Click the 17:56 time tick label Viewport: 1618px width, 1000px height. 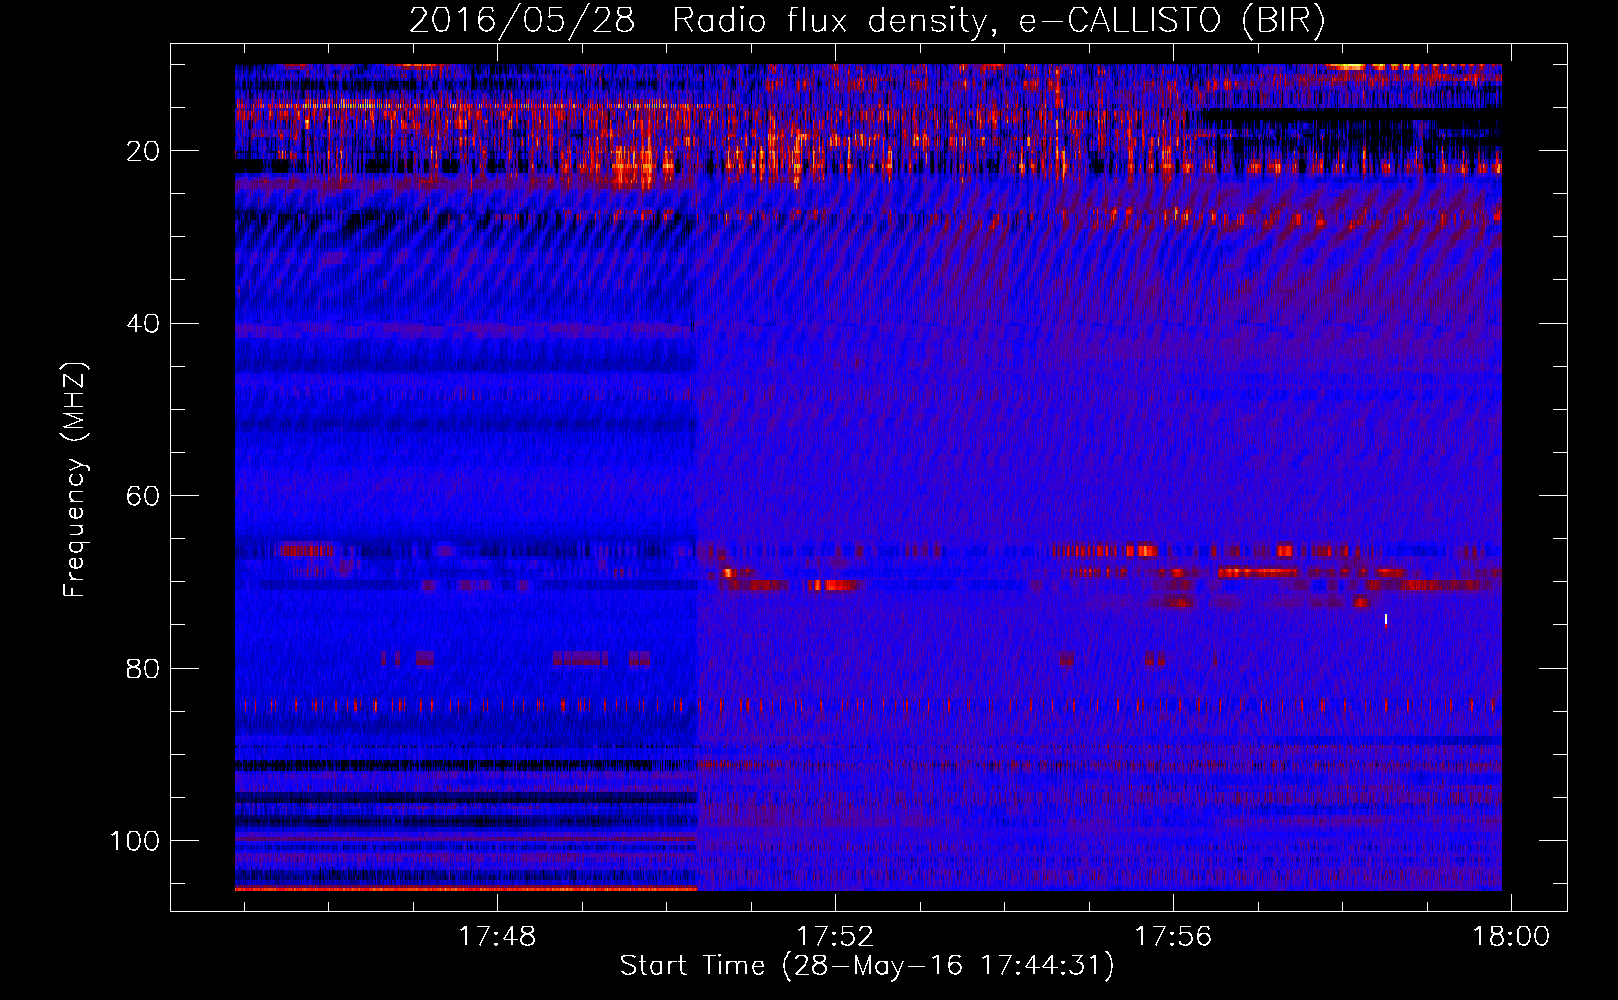point(1172,936)
